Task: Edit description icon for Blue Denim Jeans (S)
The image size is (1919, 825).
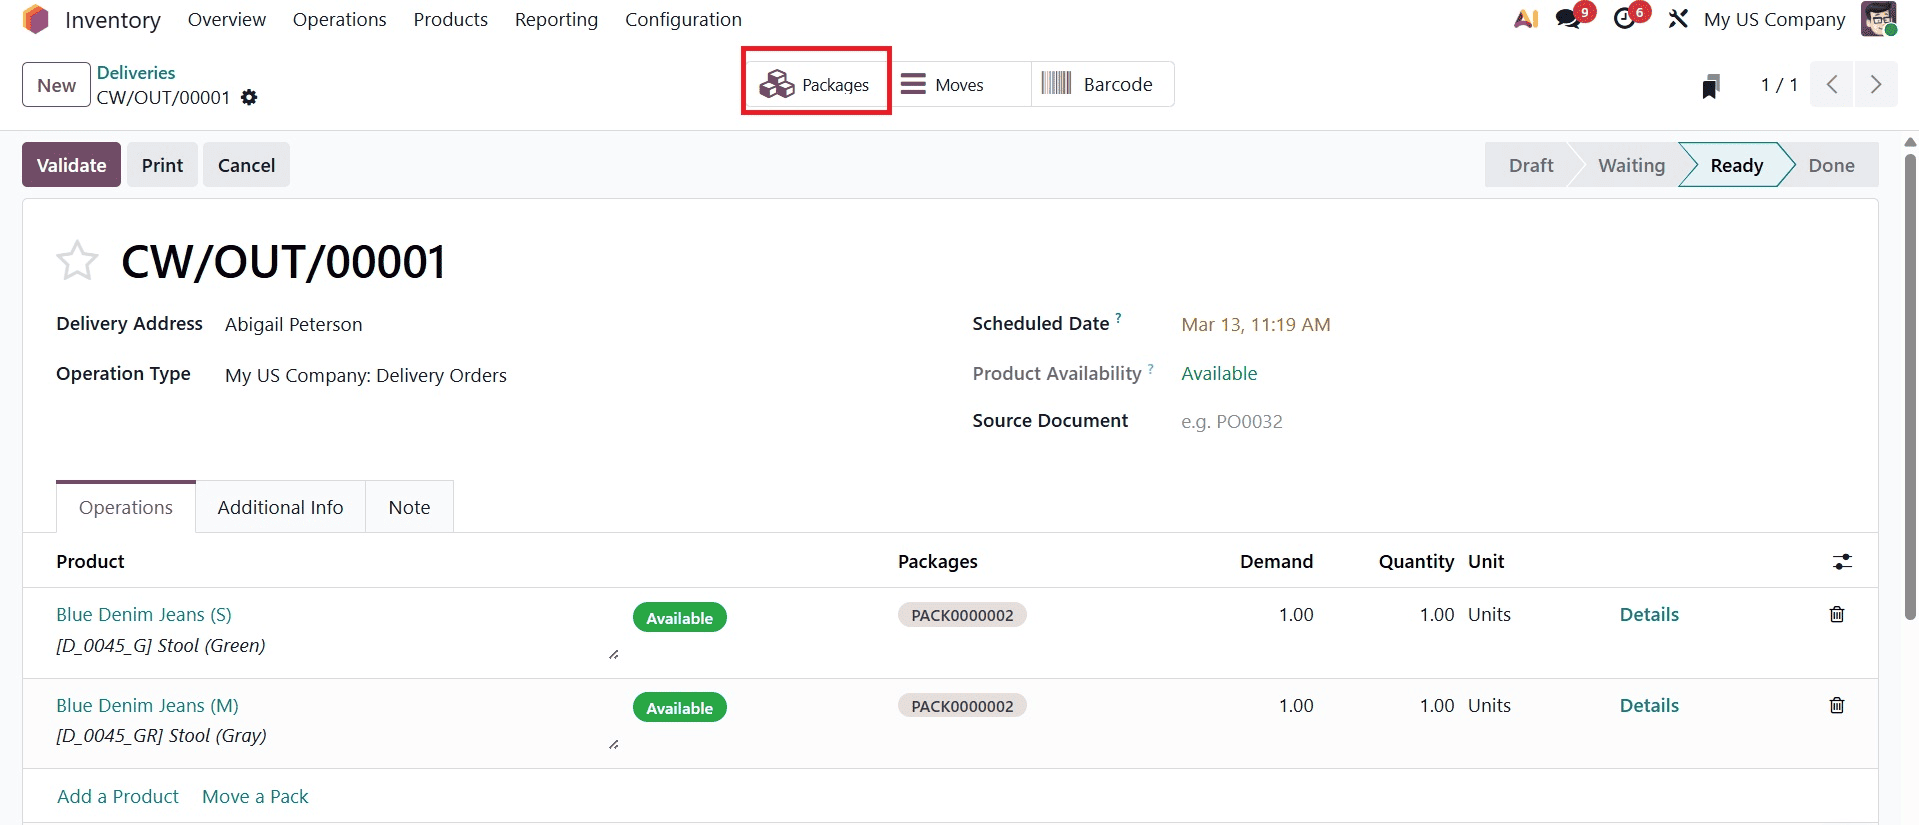Action: [613, 654]
